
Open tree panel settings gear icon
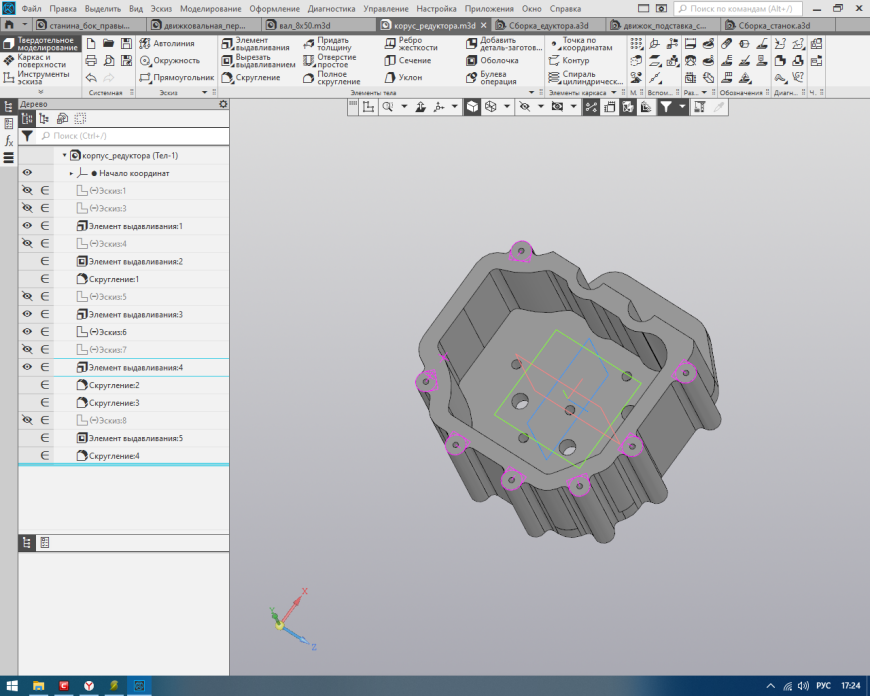pyautogui.click(x=223, y=103)
